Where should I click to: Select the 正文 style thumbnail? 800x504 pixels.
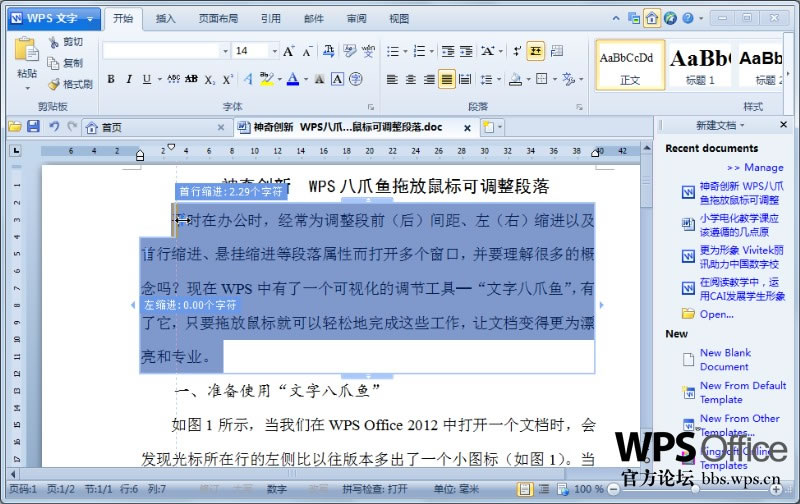click(630, 65)
